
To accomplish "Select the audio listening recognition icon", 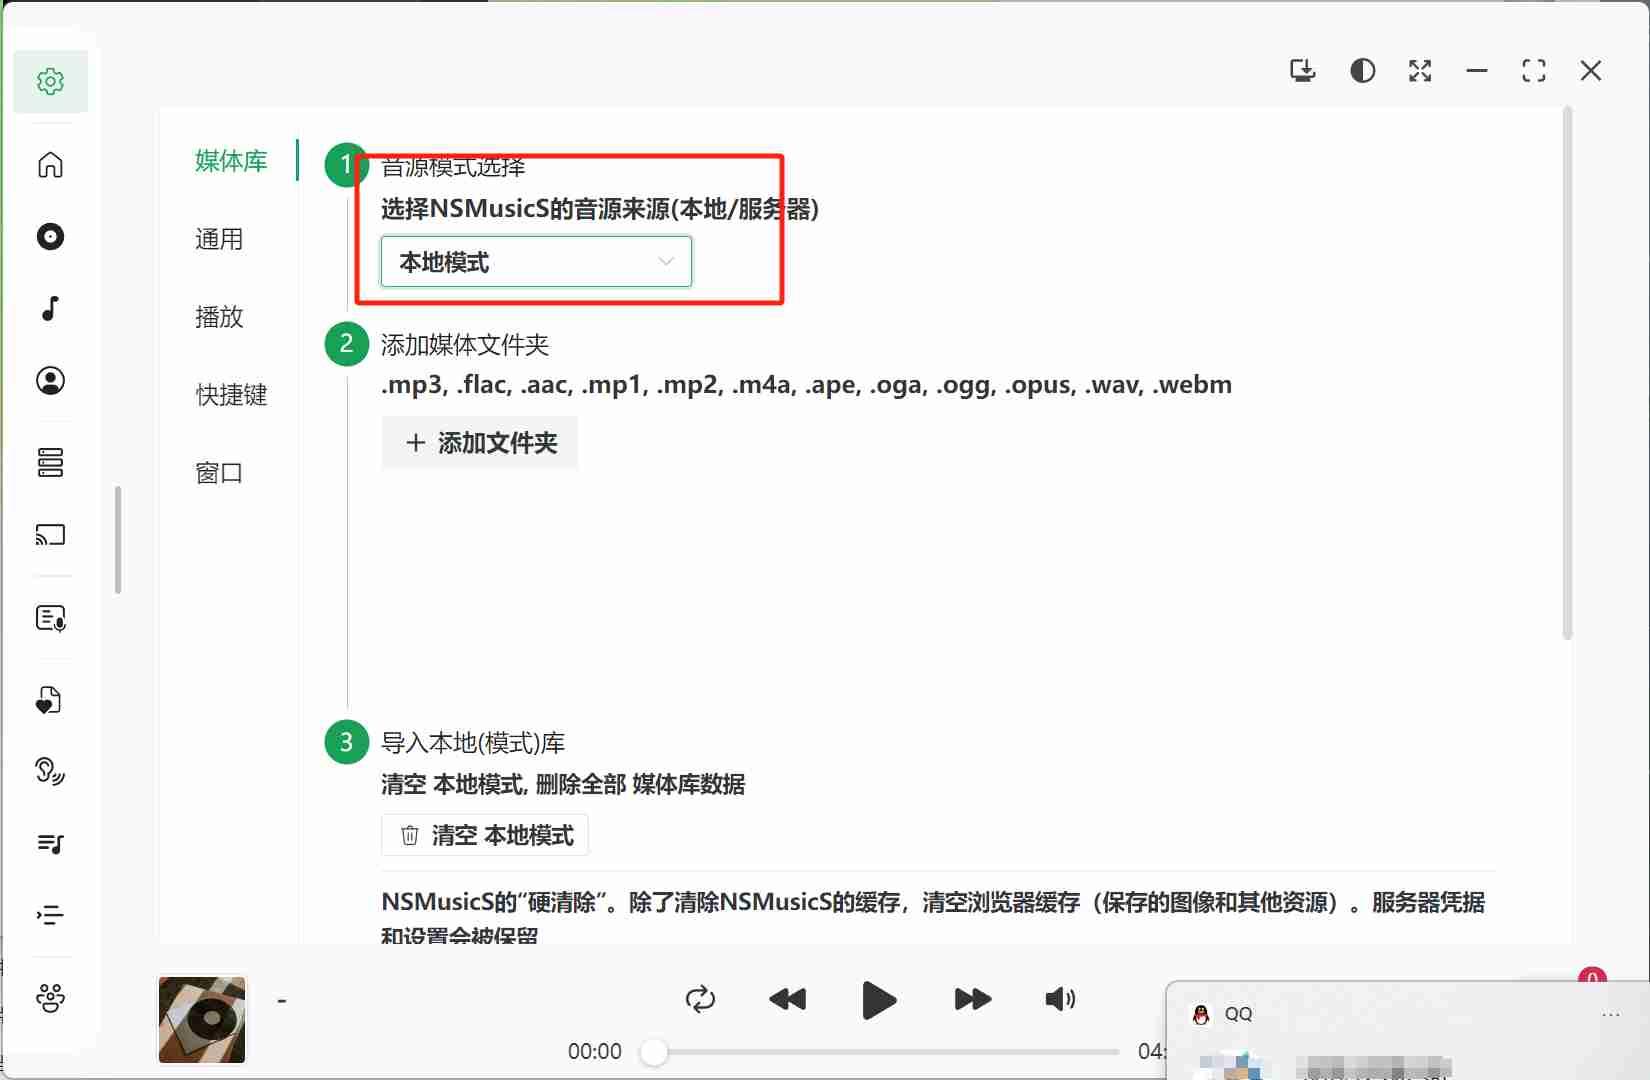I will pos(50,771).
